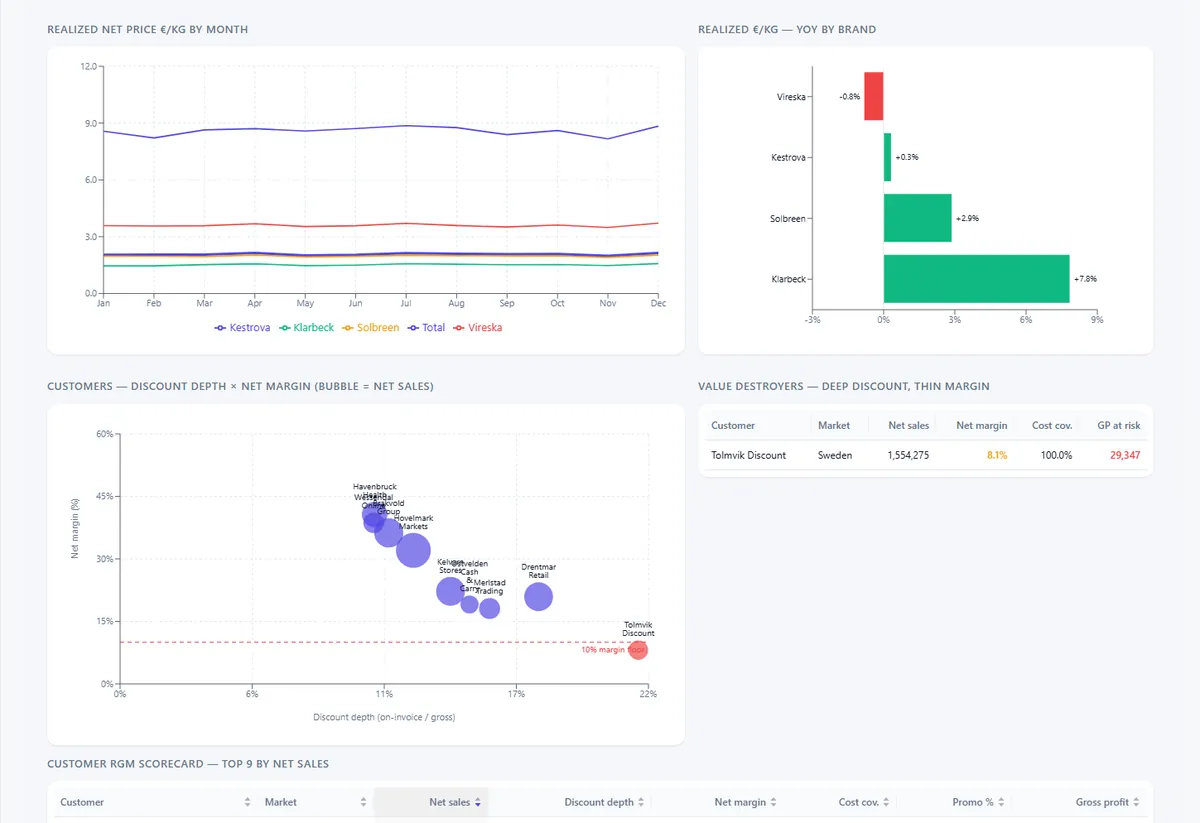Click the Kelvora Stores bubble

coord(451,591)
